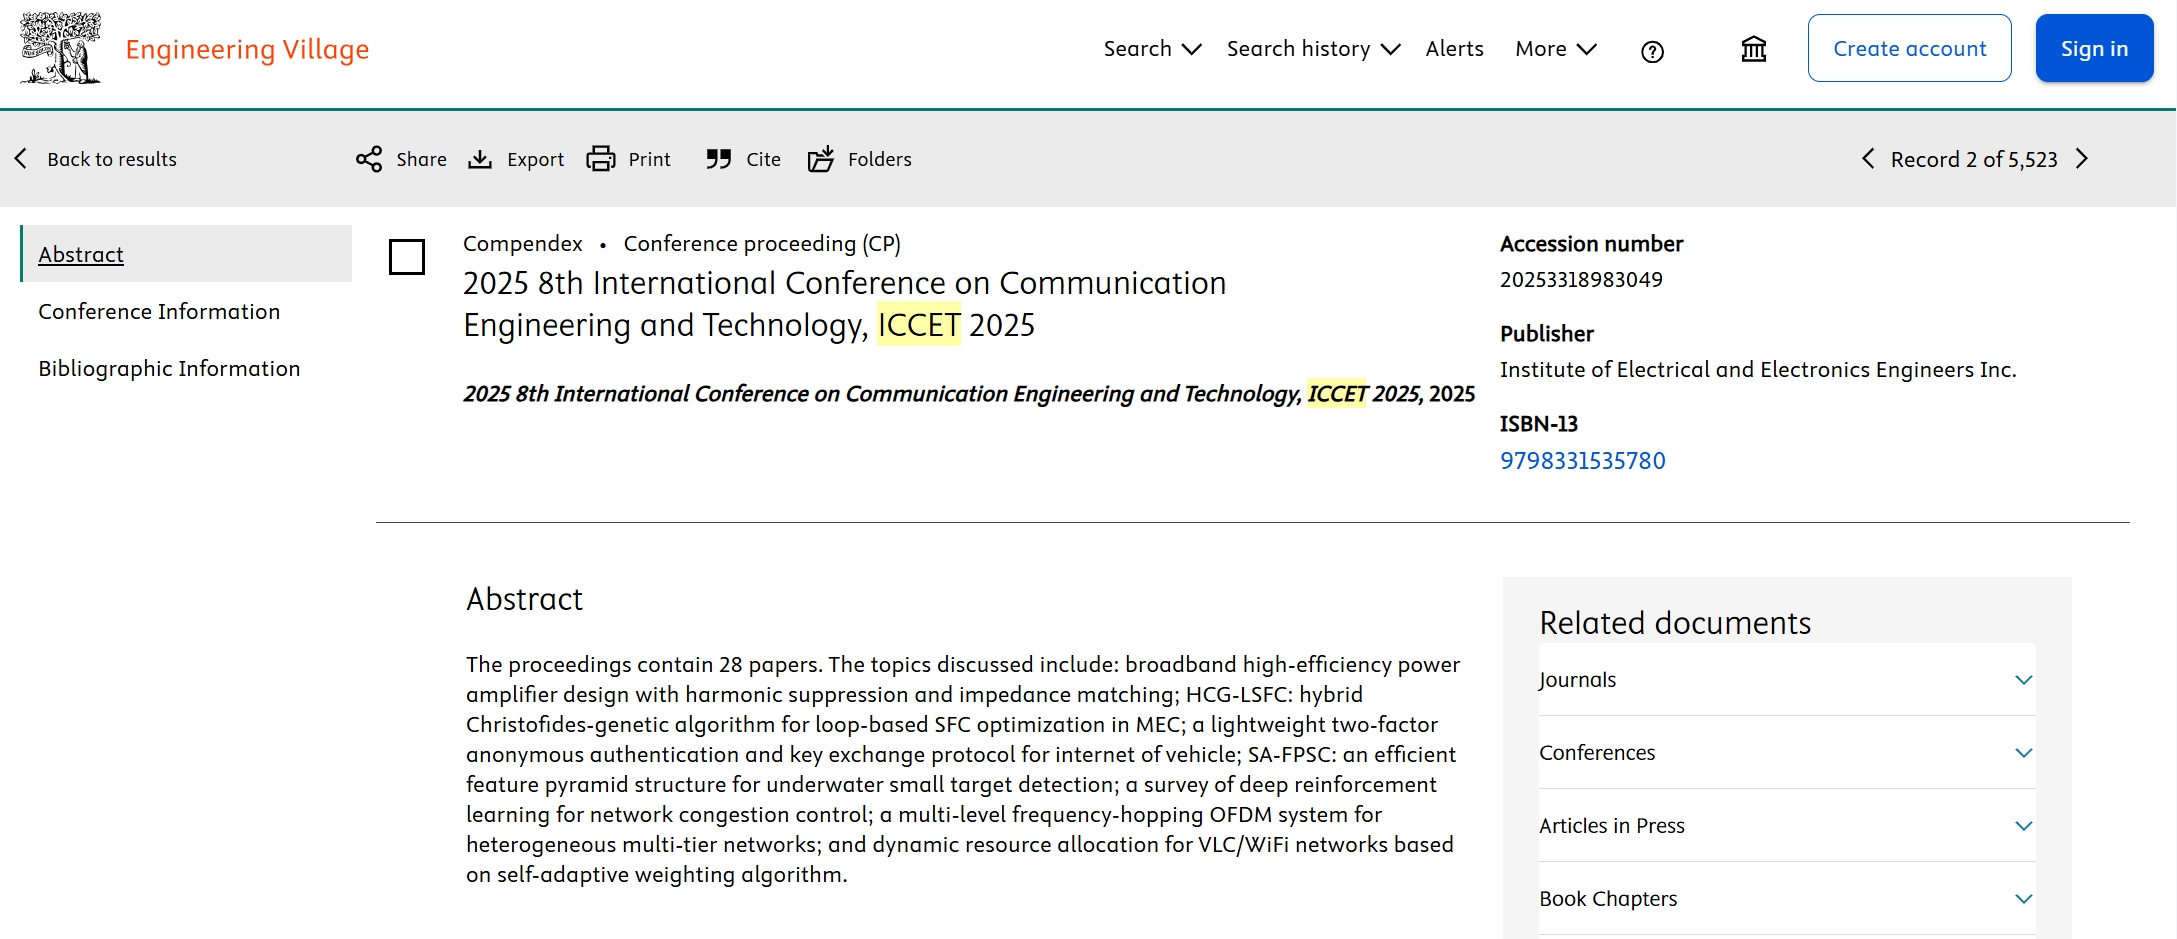Open the Folders icon
The width and height of the screenshot is (2177, 939).
(821, 159)
